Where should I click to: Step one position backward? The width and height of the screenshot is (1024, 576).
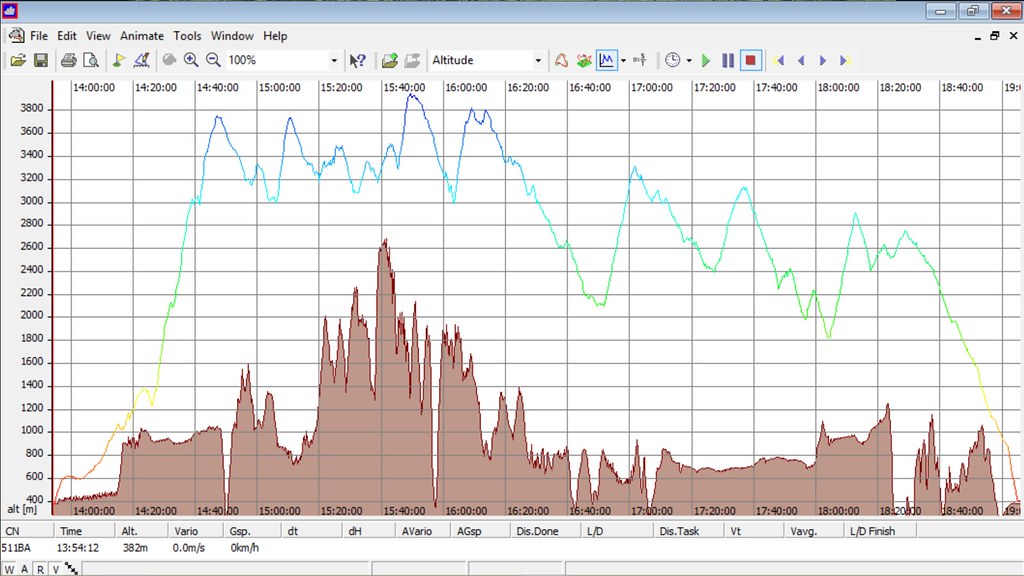pyautogui.click(x=801, y=61)
